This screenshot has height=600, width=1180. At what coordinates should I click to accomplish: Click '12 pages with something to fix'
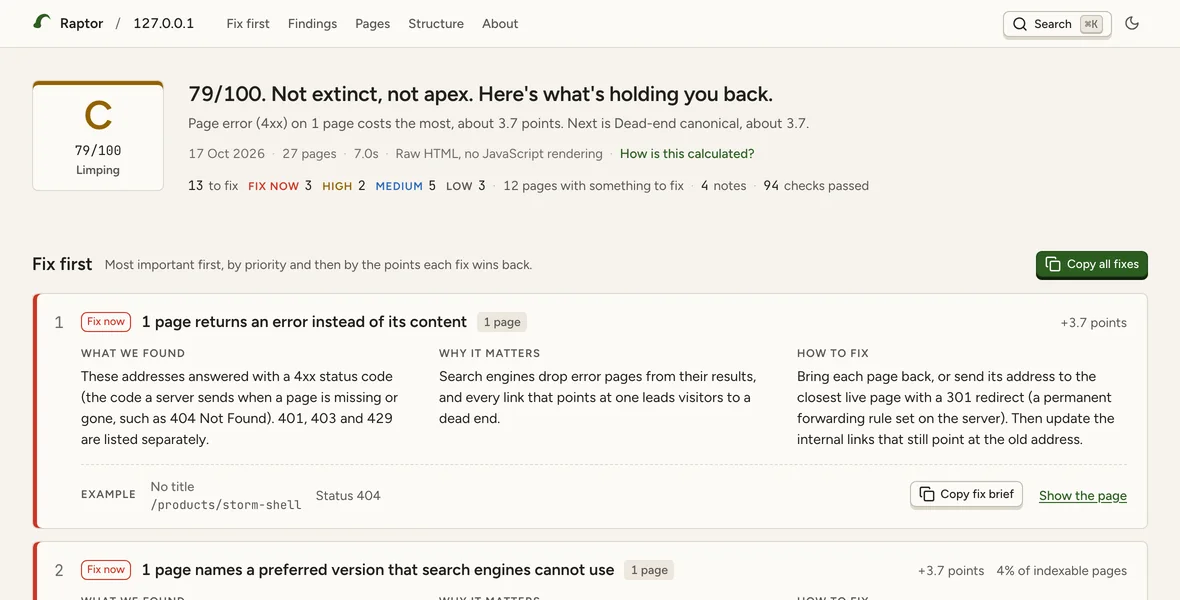(x=593, y=186)
